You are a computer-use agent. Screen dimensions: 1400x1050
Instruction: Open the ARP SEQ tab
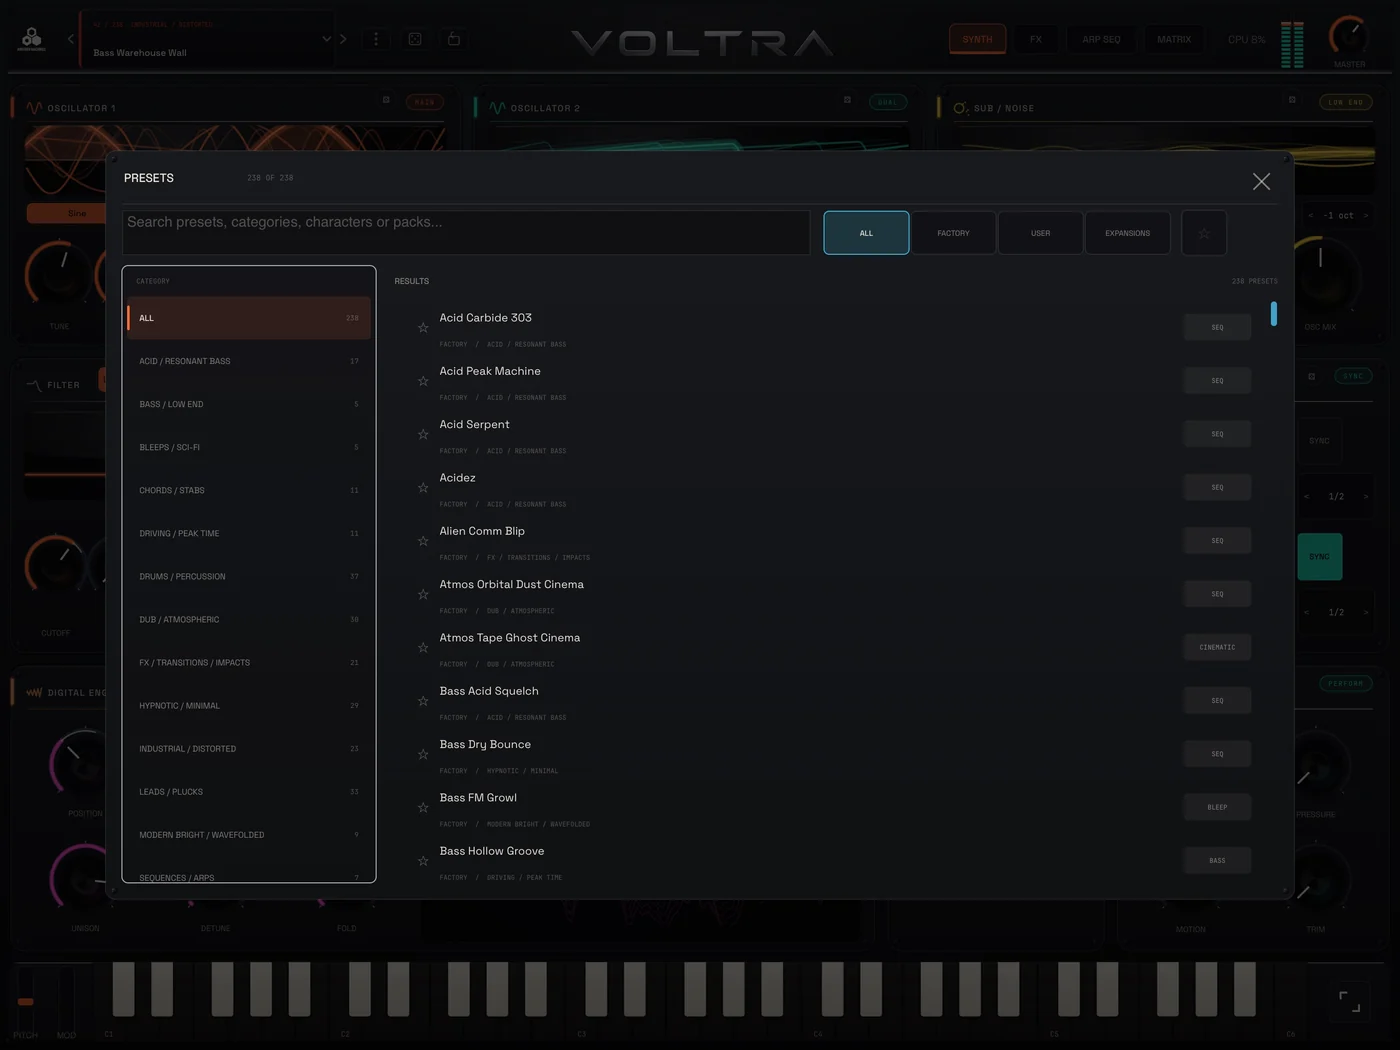click(1101, 39)
